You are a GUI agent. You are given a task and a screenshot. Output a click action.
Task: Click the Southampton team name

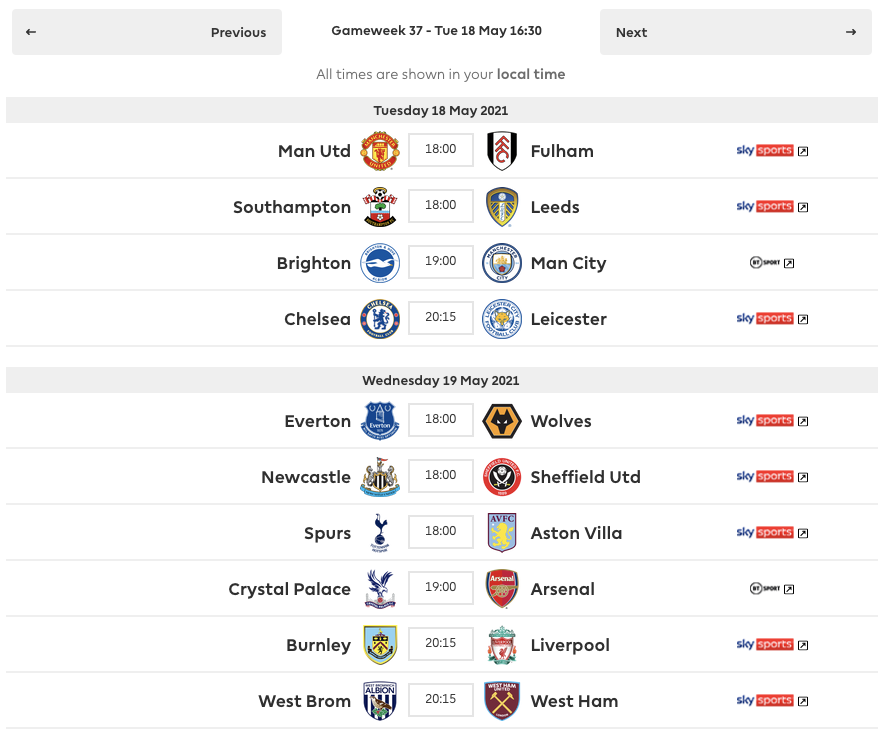coord(292,207)
